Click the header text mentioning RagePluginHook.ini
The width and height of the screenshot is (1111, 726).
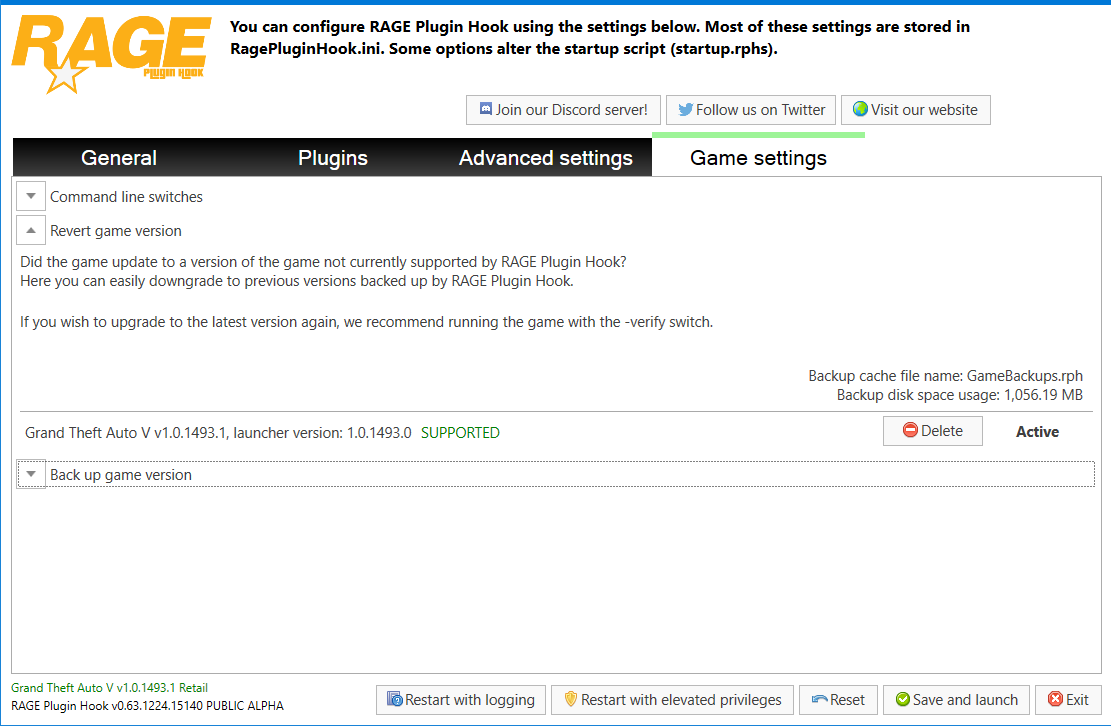(x=599, y=38)
